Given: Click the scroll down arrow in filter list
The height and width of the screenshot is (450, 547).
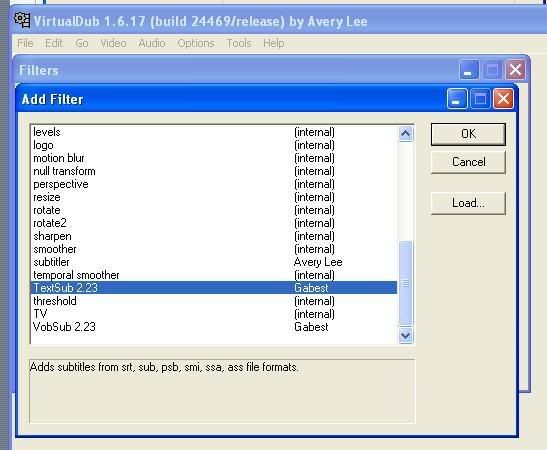Looking at the screenshot, I should pyautogui.click(x=405, y=335).
